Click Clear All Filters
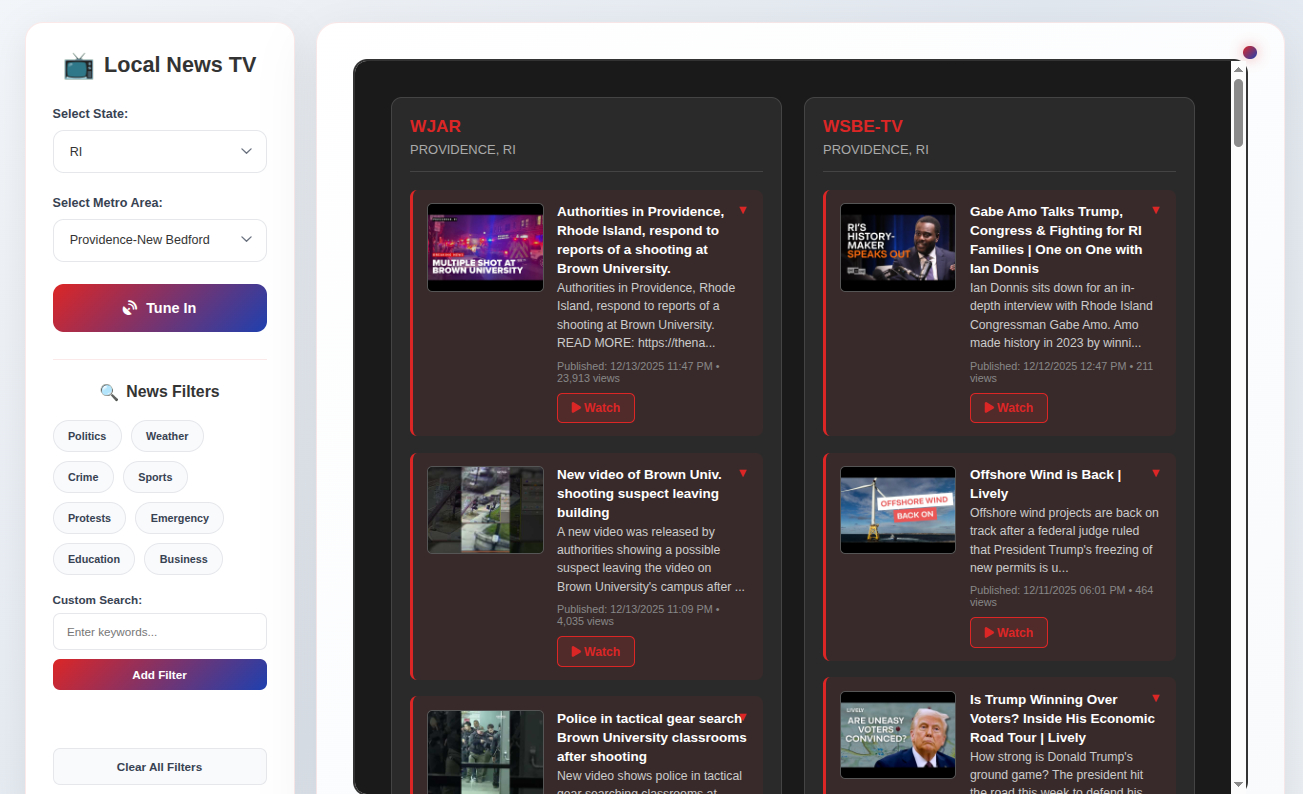This screenshot has height=794, width=1303. [x=160, y=767]
